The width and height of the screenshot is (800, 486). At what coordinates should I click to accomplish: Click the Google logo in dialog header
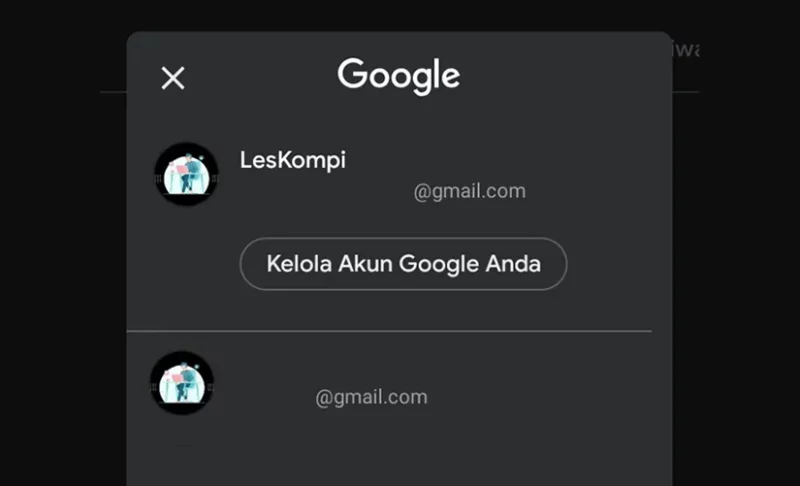398,76
